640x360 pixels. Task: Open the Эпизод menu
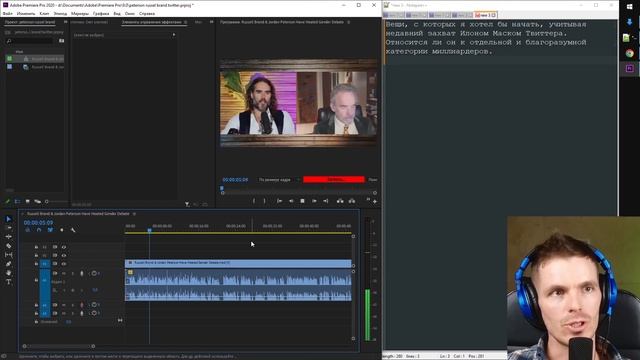tap(60, 13)
